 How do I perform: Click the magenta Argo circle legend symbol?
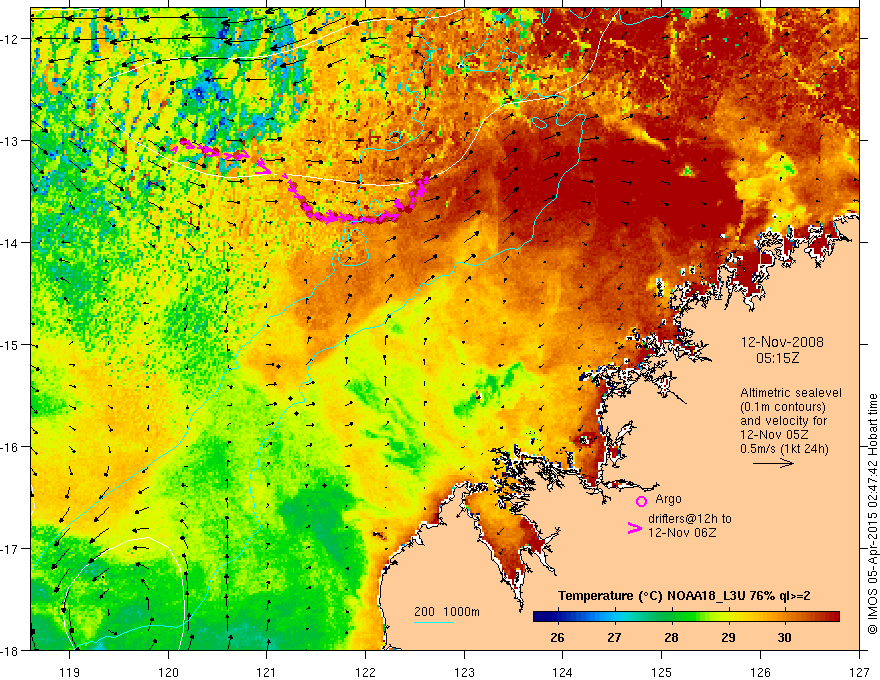pos(641,501)
